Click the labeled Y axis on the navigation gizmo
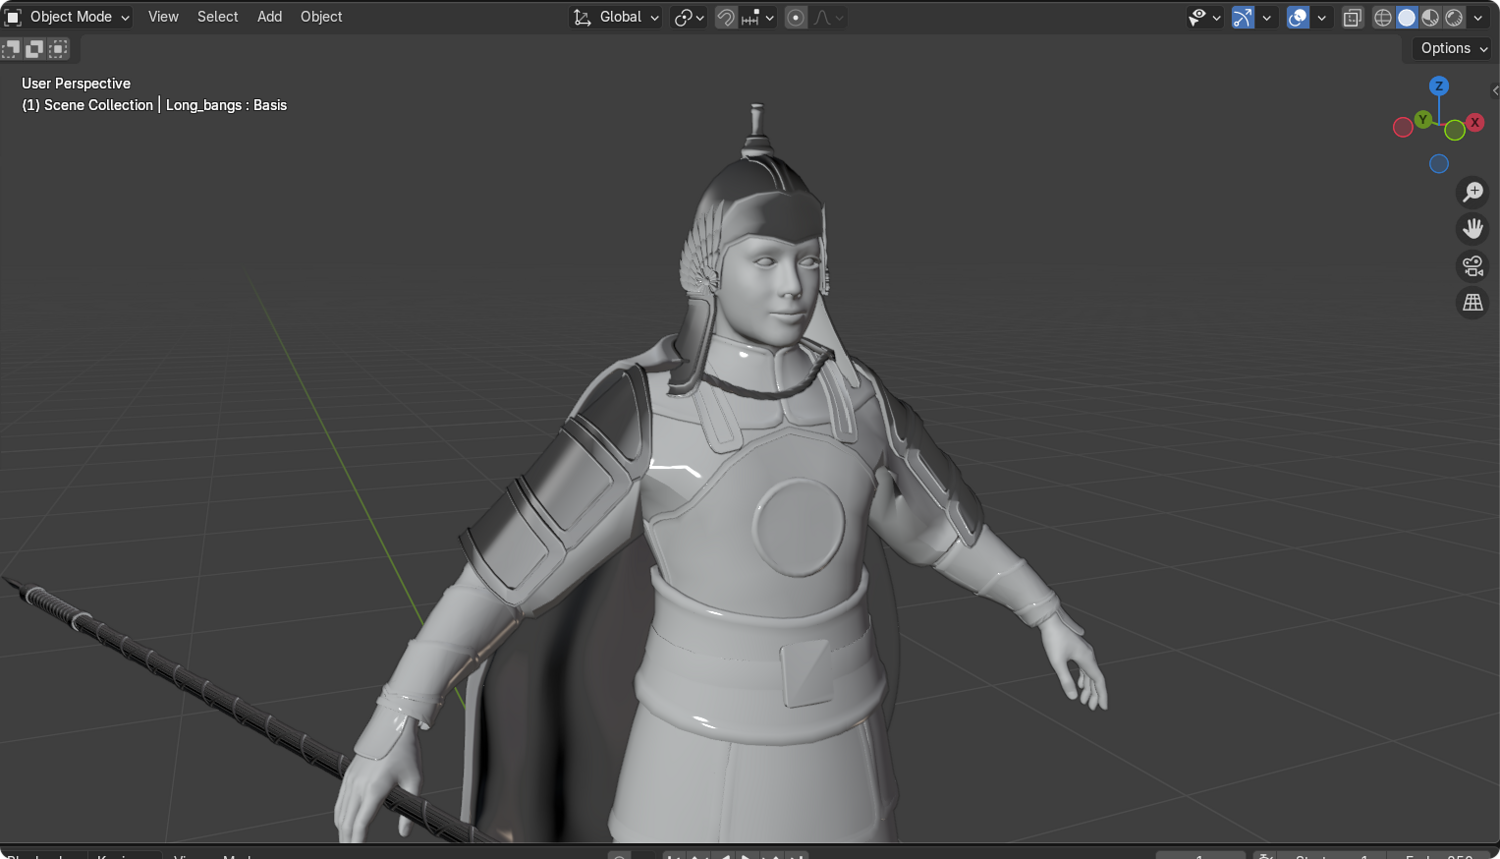This screenshot has width=1500, height=859. [1423, 120]
